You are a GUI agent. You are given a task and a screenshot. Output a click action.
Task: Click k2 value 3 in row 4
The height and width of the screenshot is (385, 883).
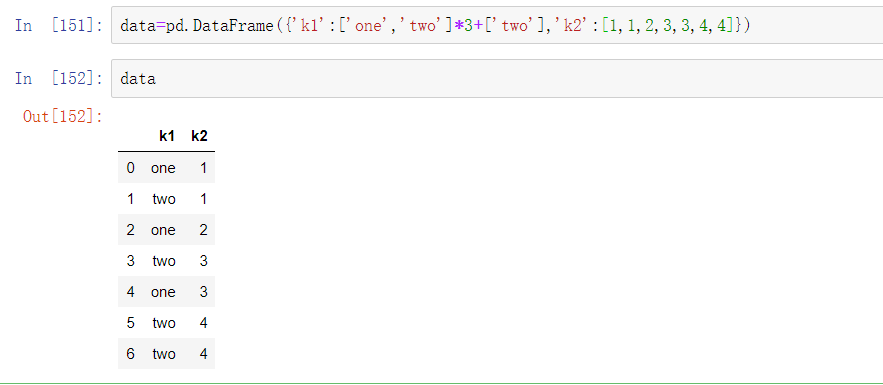204,292
